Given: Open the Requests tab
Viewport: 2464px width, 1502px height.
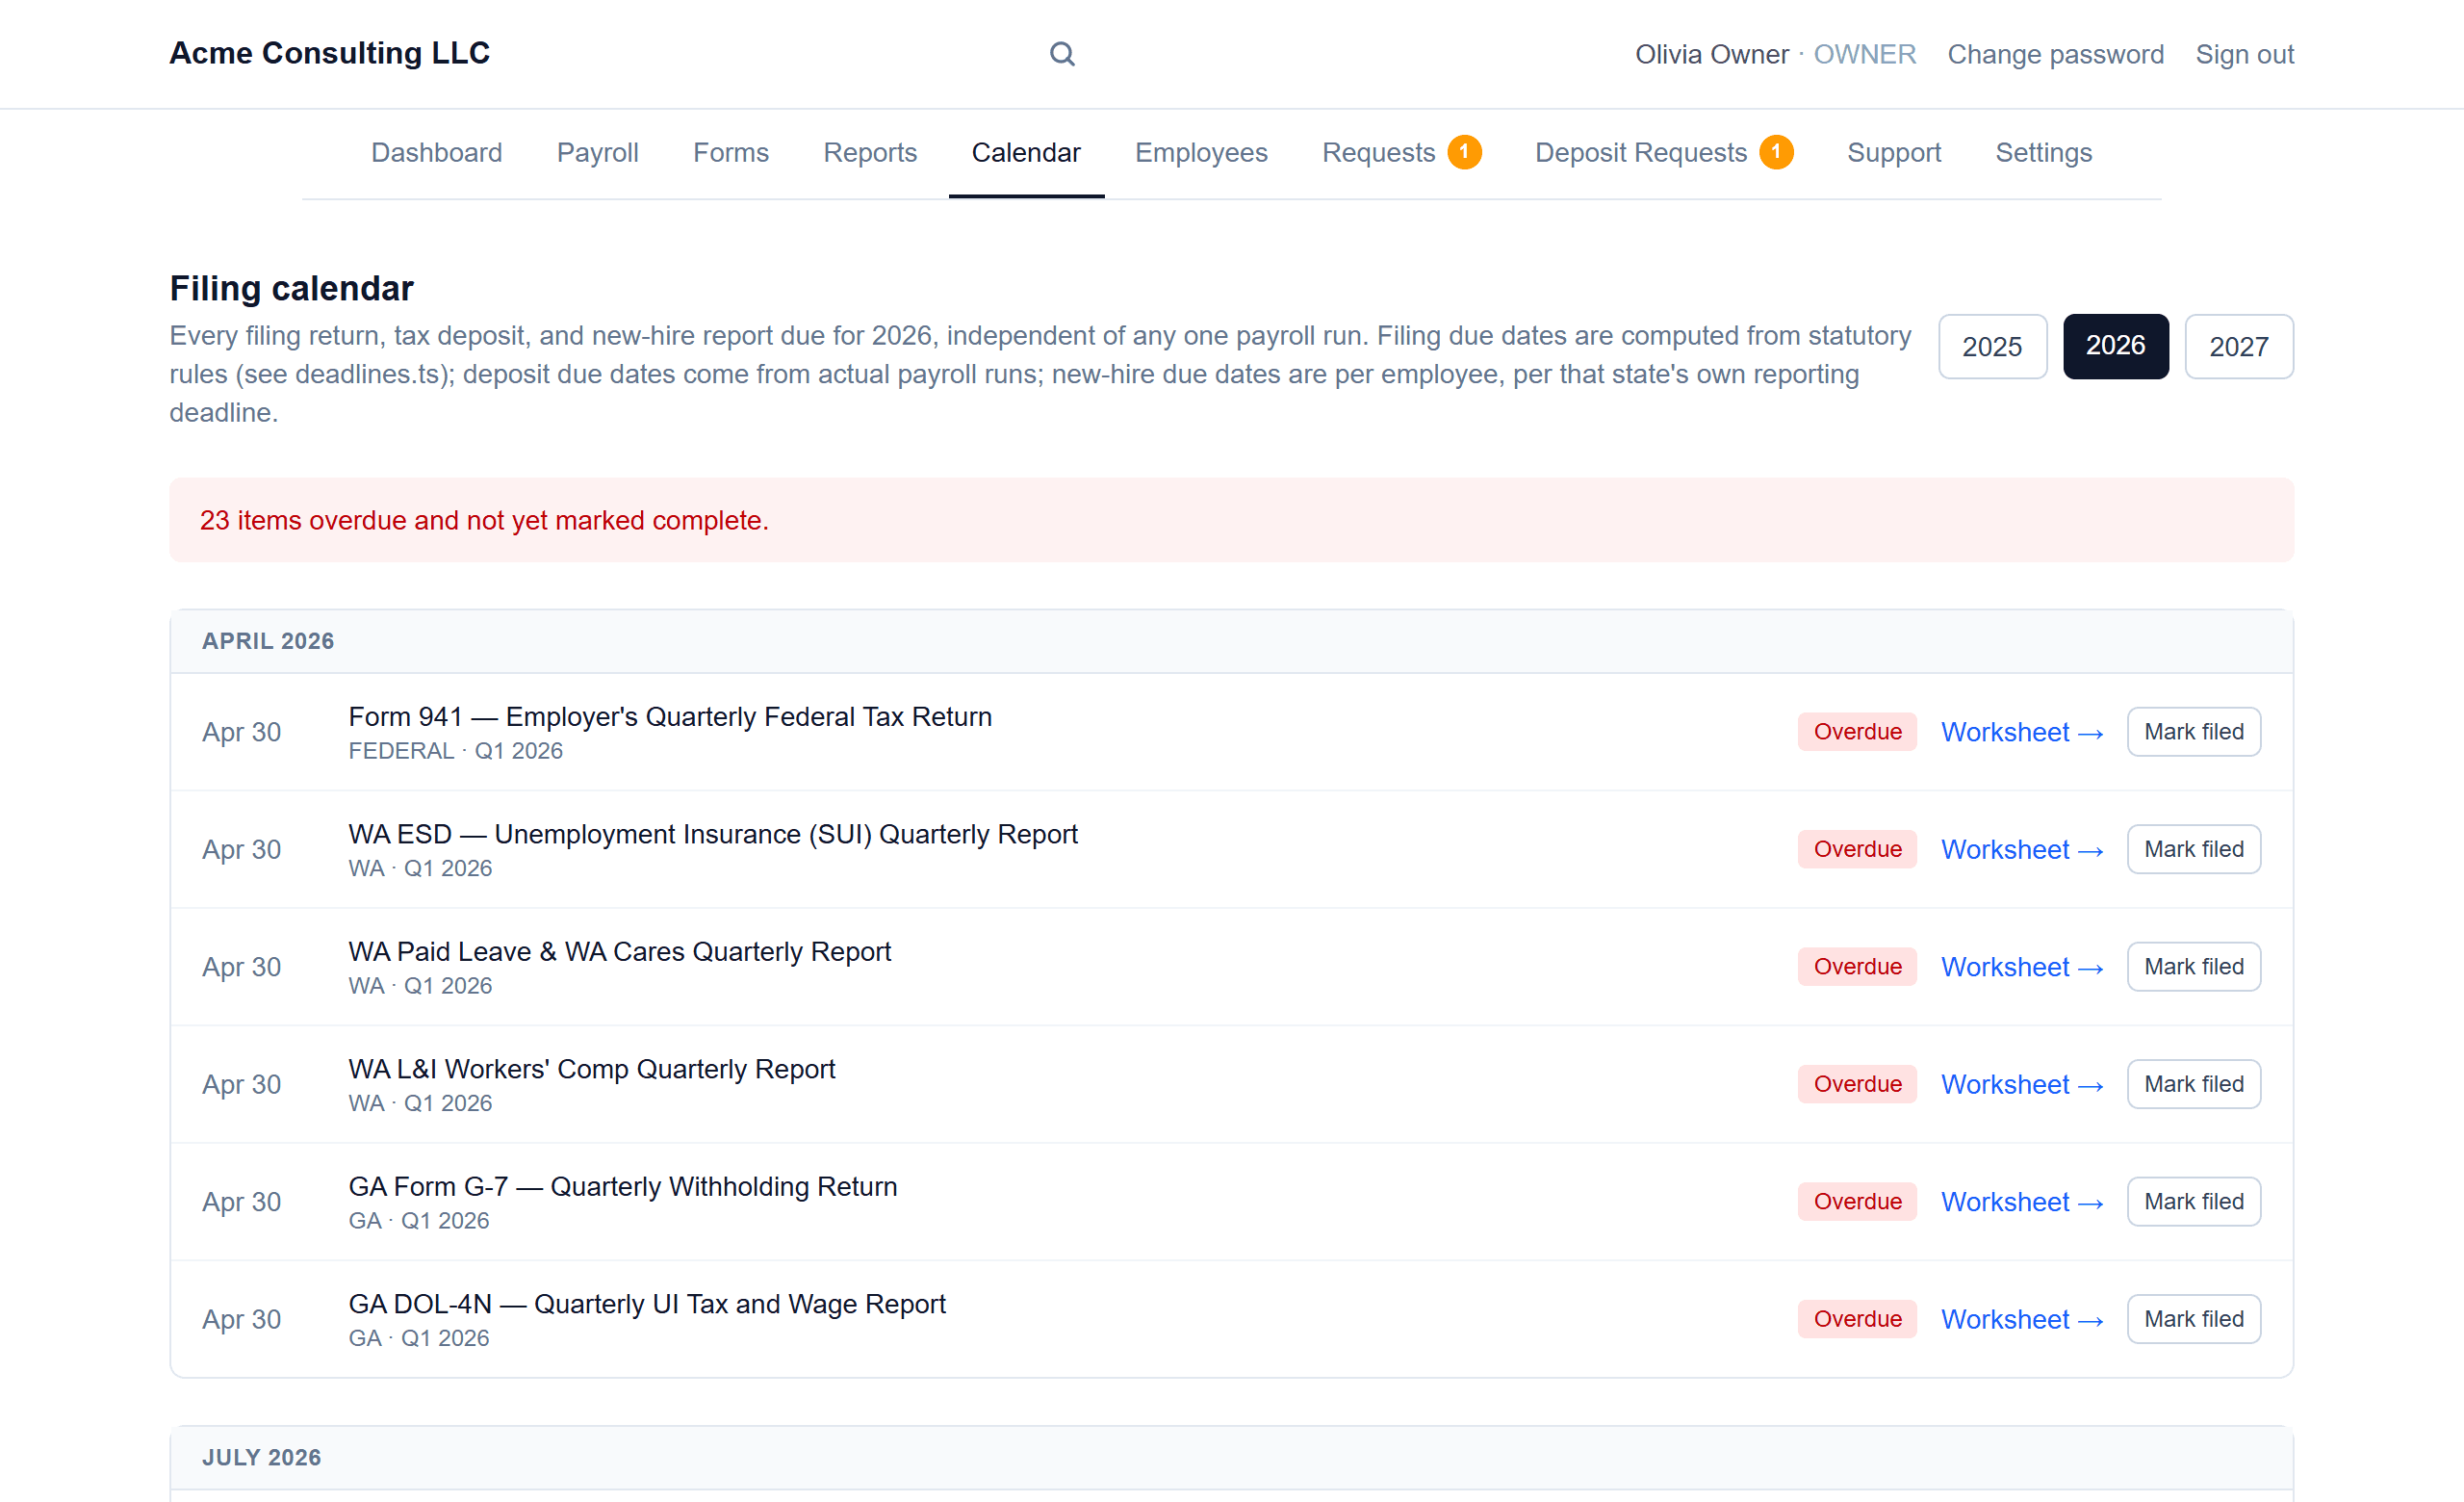Looking at the screenshot, I should coord(1378,152).
